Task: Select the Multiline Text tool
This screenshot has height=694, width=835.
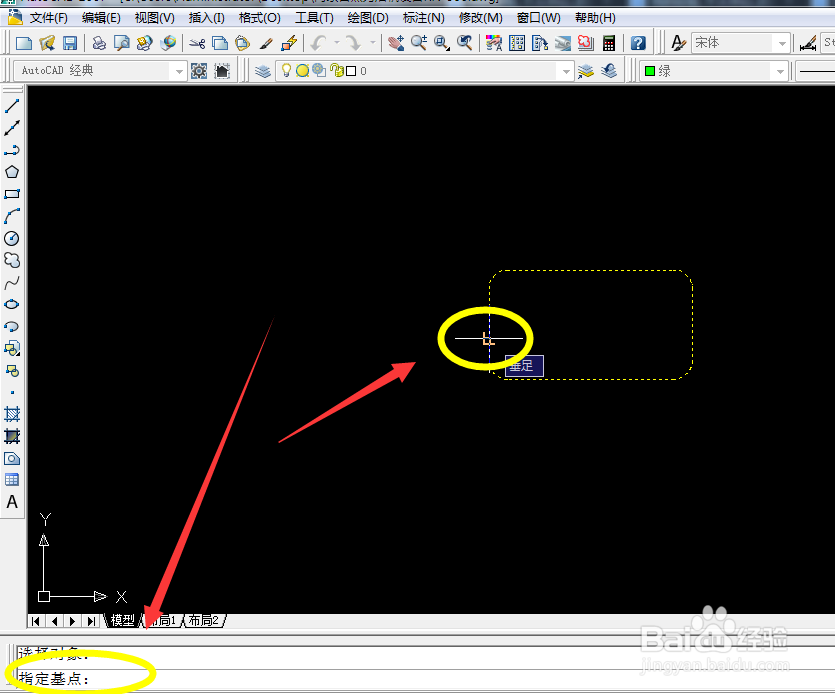Action: point(12,502)
